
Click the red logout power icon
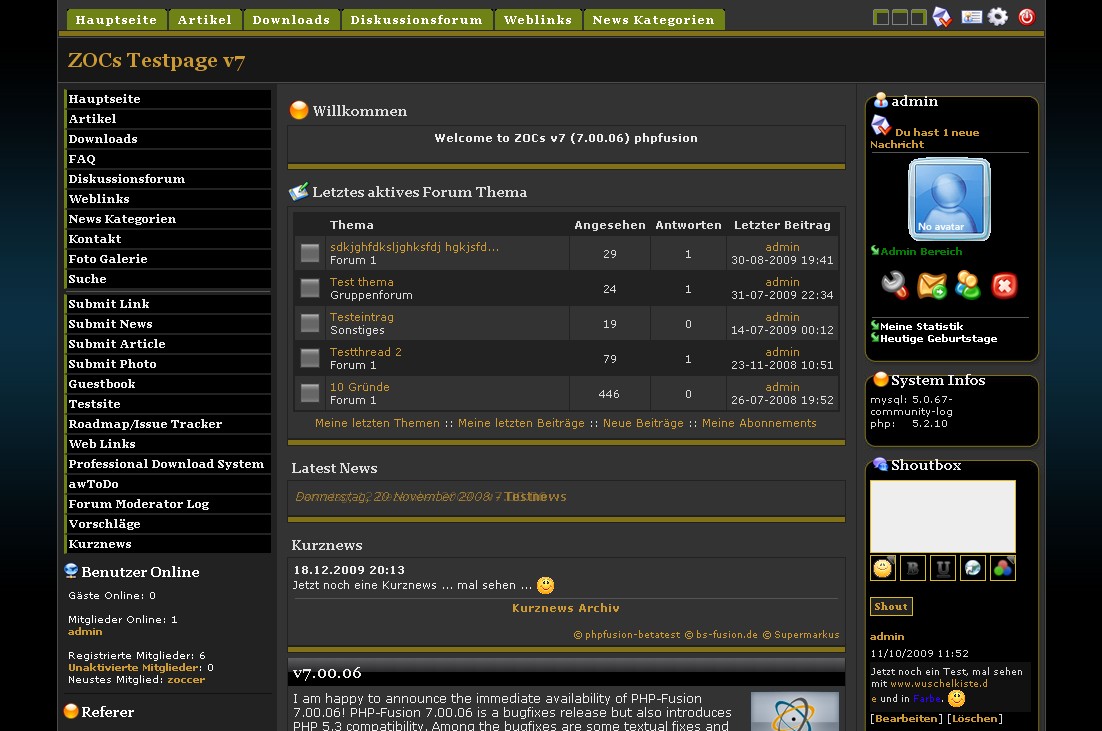click(1026, 17)
